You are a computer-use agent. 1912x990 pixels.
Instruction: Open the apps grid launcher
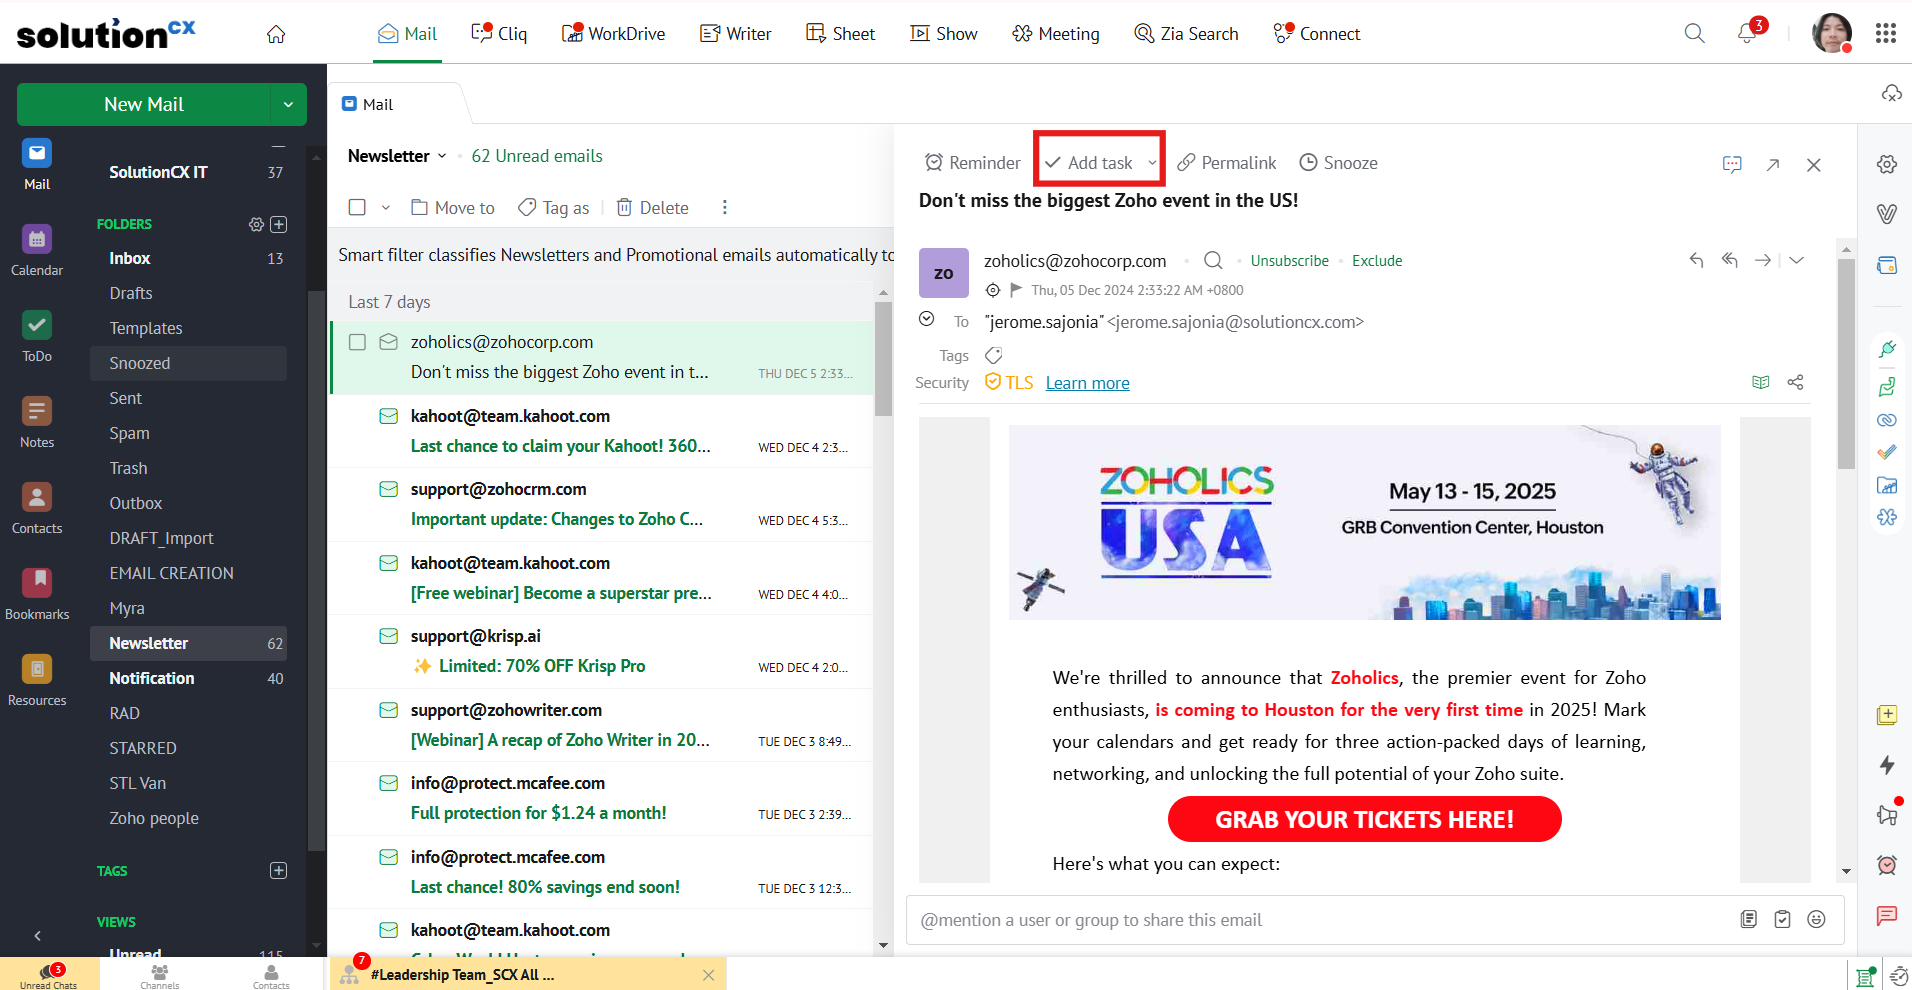1886,33
